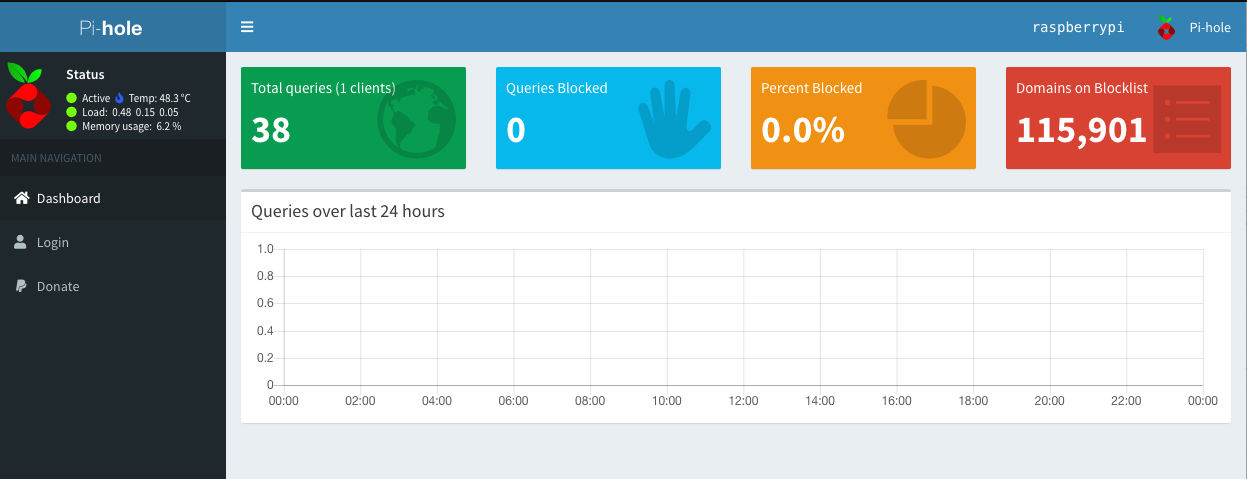This screenshot has height=479, width=1247.
Task: Click the Donate PayPal icon
Action: tap(20, 286)
